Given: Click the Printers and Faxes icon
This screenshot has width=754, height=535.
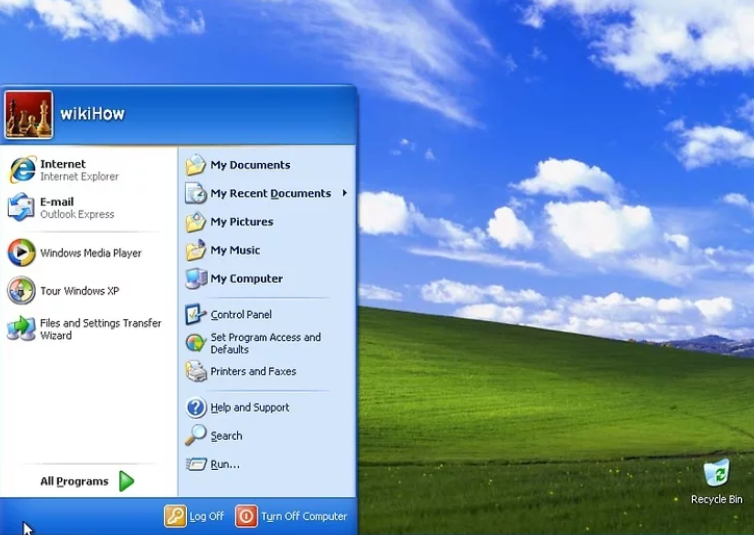Looking at the screenshot, I should click(x=196, y=371).
